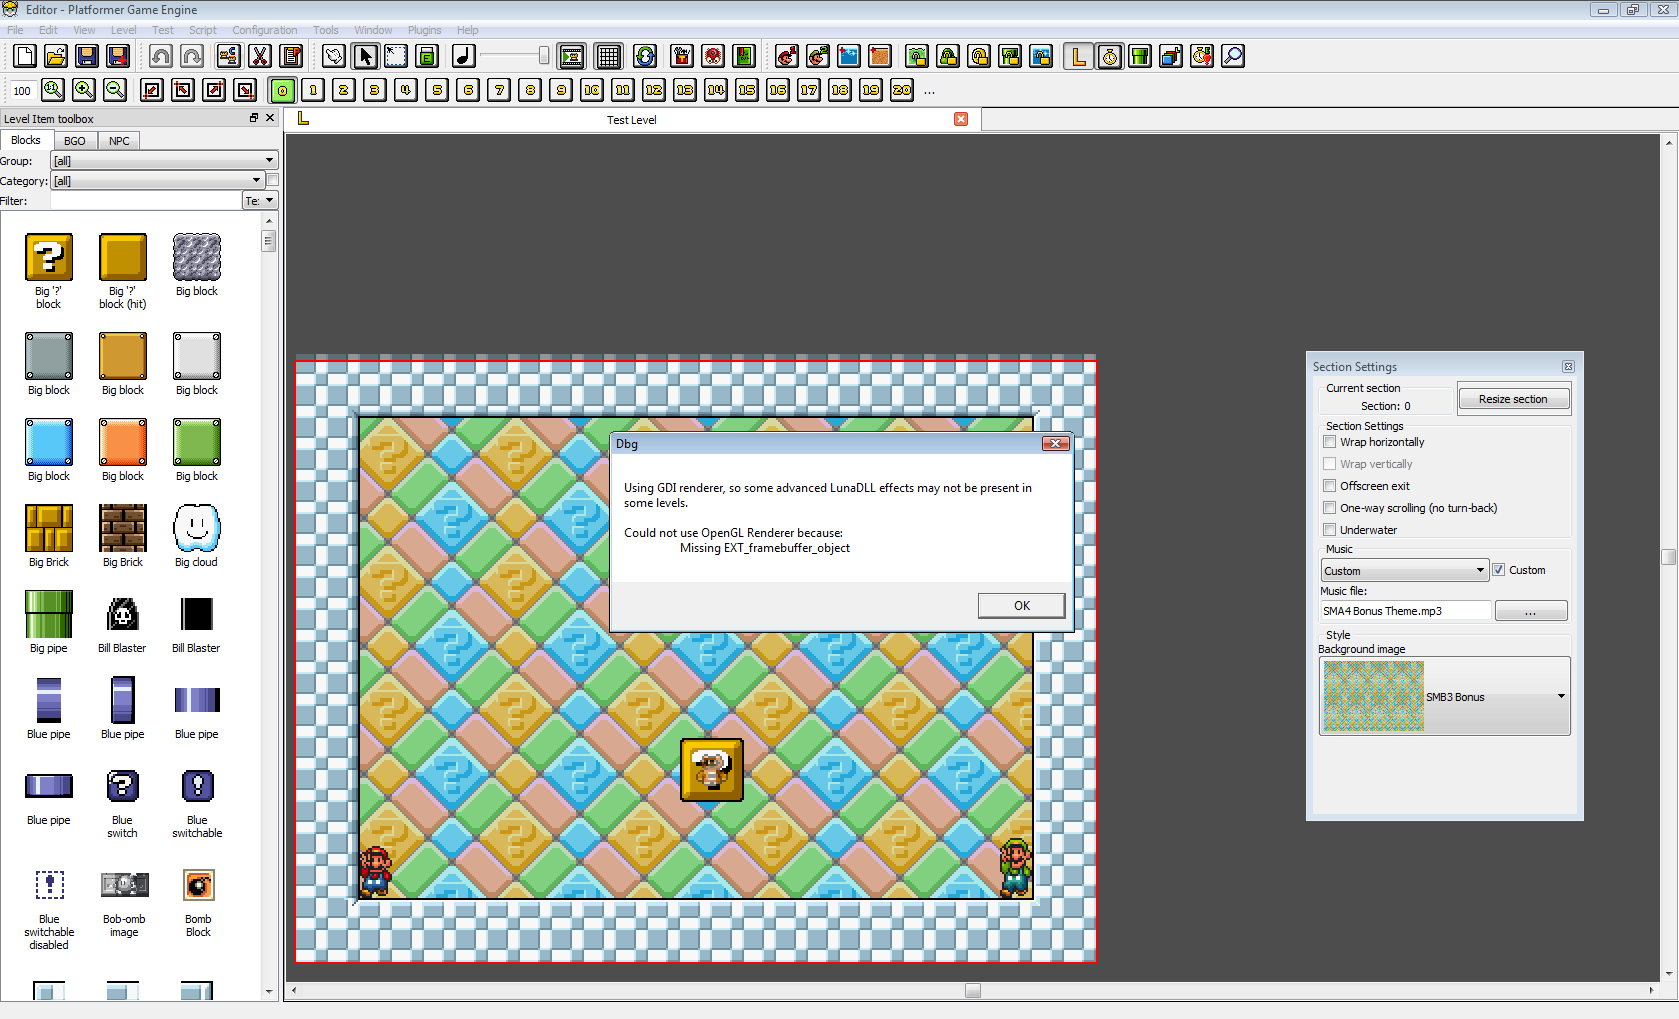Select the Blue switch block item
Image resolution: width=1679 pixels, height=1019 pixels.
(x=123, y=803)
